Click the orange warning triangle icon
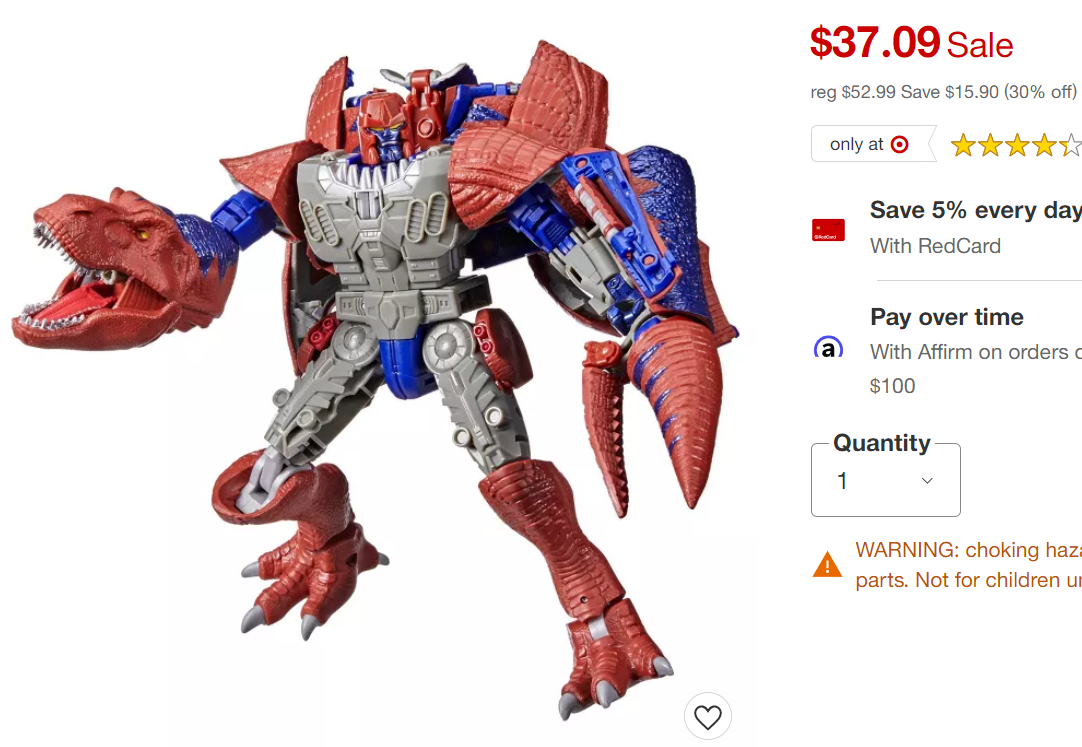 [827, 564]
